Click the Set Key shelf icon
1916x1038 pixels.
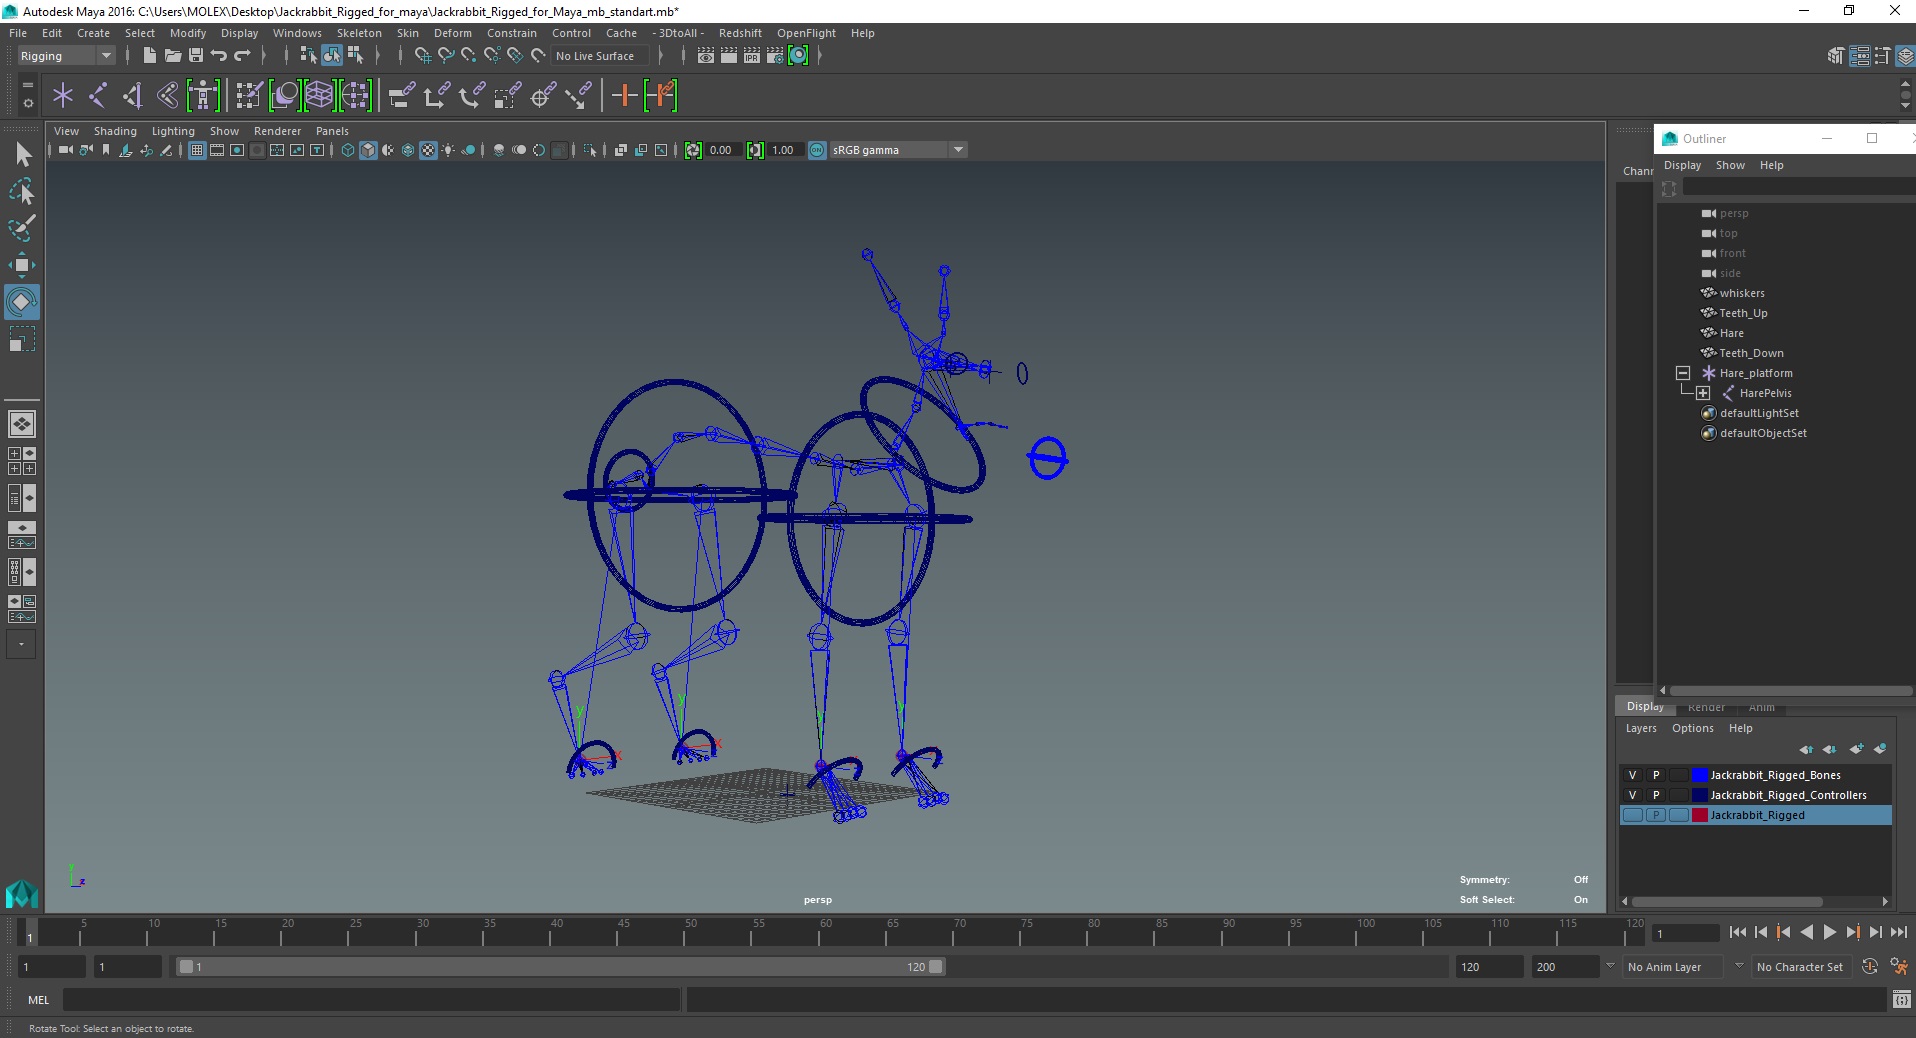pyautogui.click(x=625, y=96)
